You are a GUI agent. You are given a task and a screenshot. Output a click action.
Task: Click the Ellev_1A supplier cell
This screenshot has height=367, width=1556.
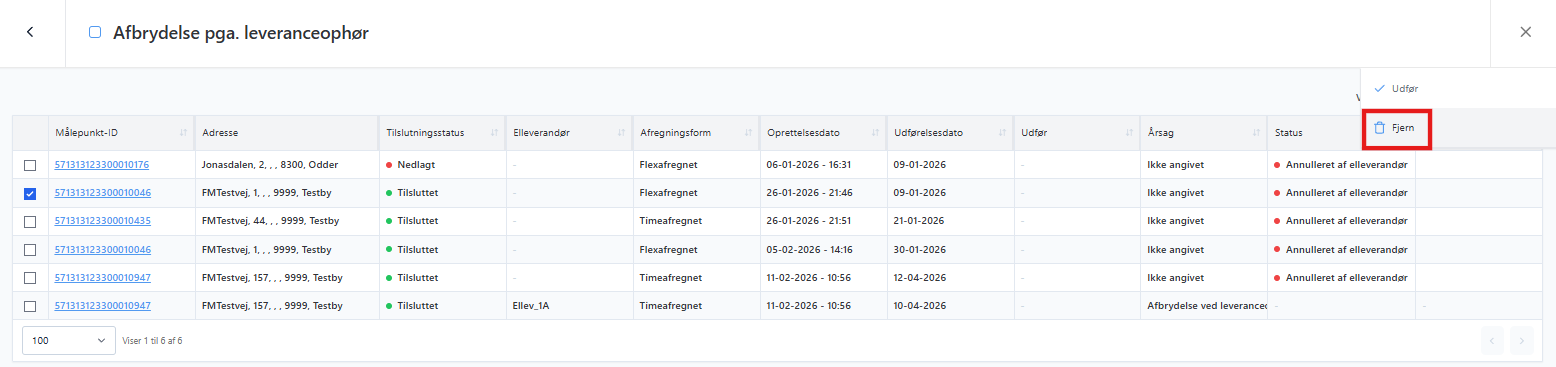coord(530,305)
